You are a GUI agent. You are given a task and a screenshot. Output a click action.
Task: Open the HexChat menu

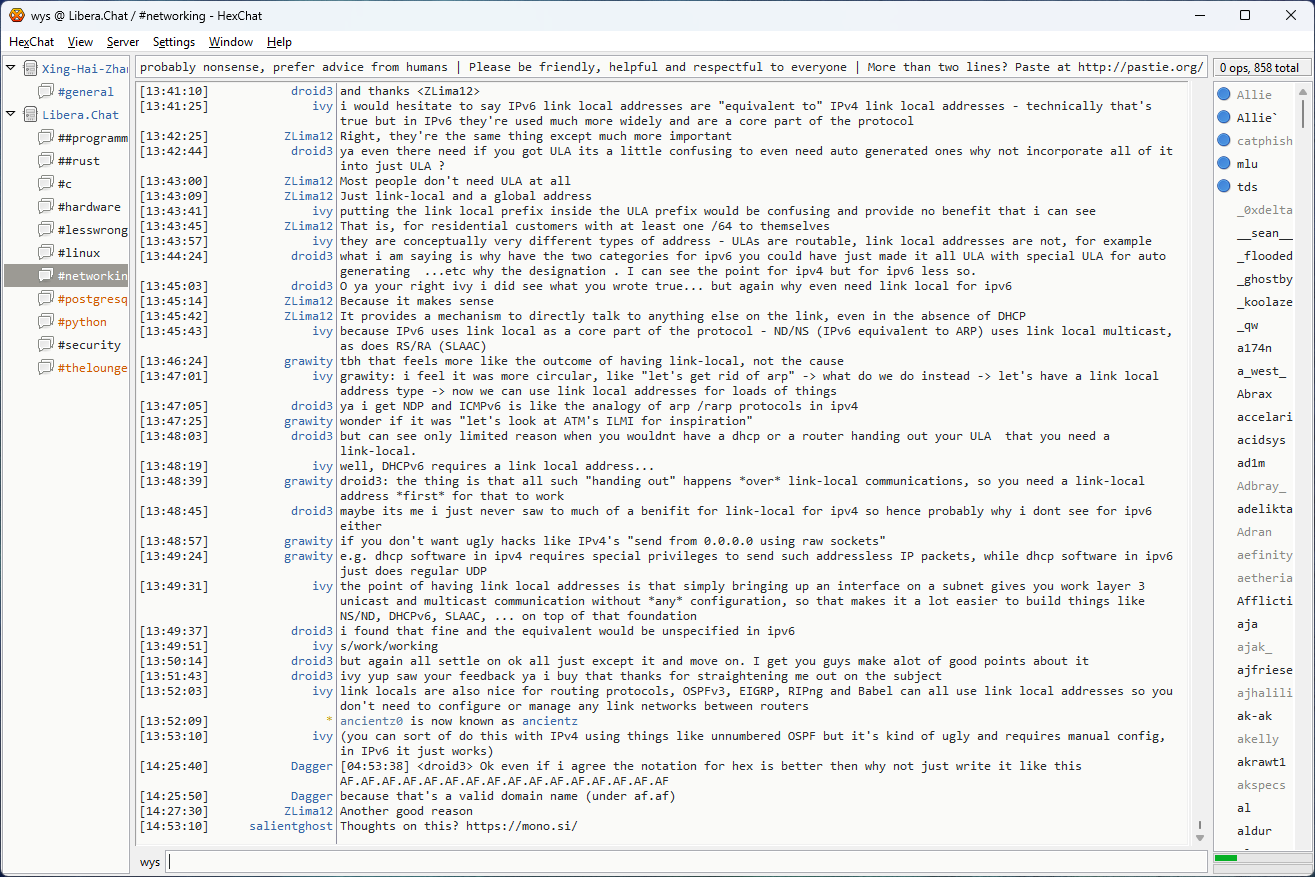(x=32, y=42)
